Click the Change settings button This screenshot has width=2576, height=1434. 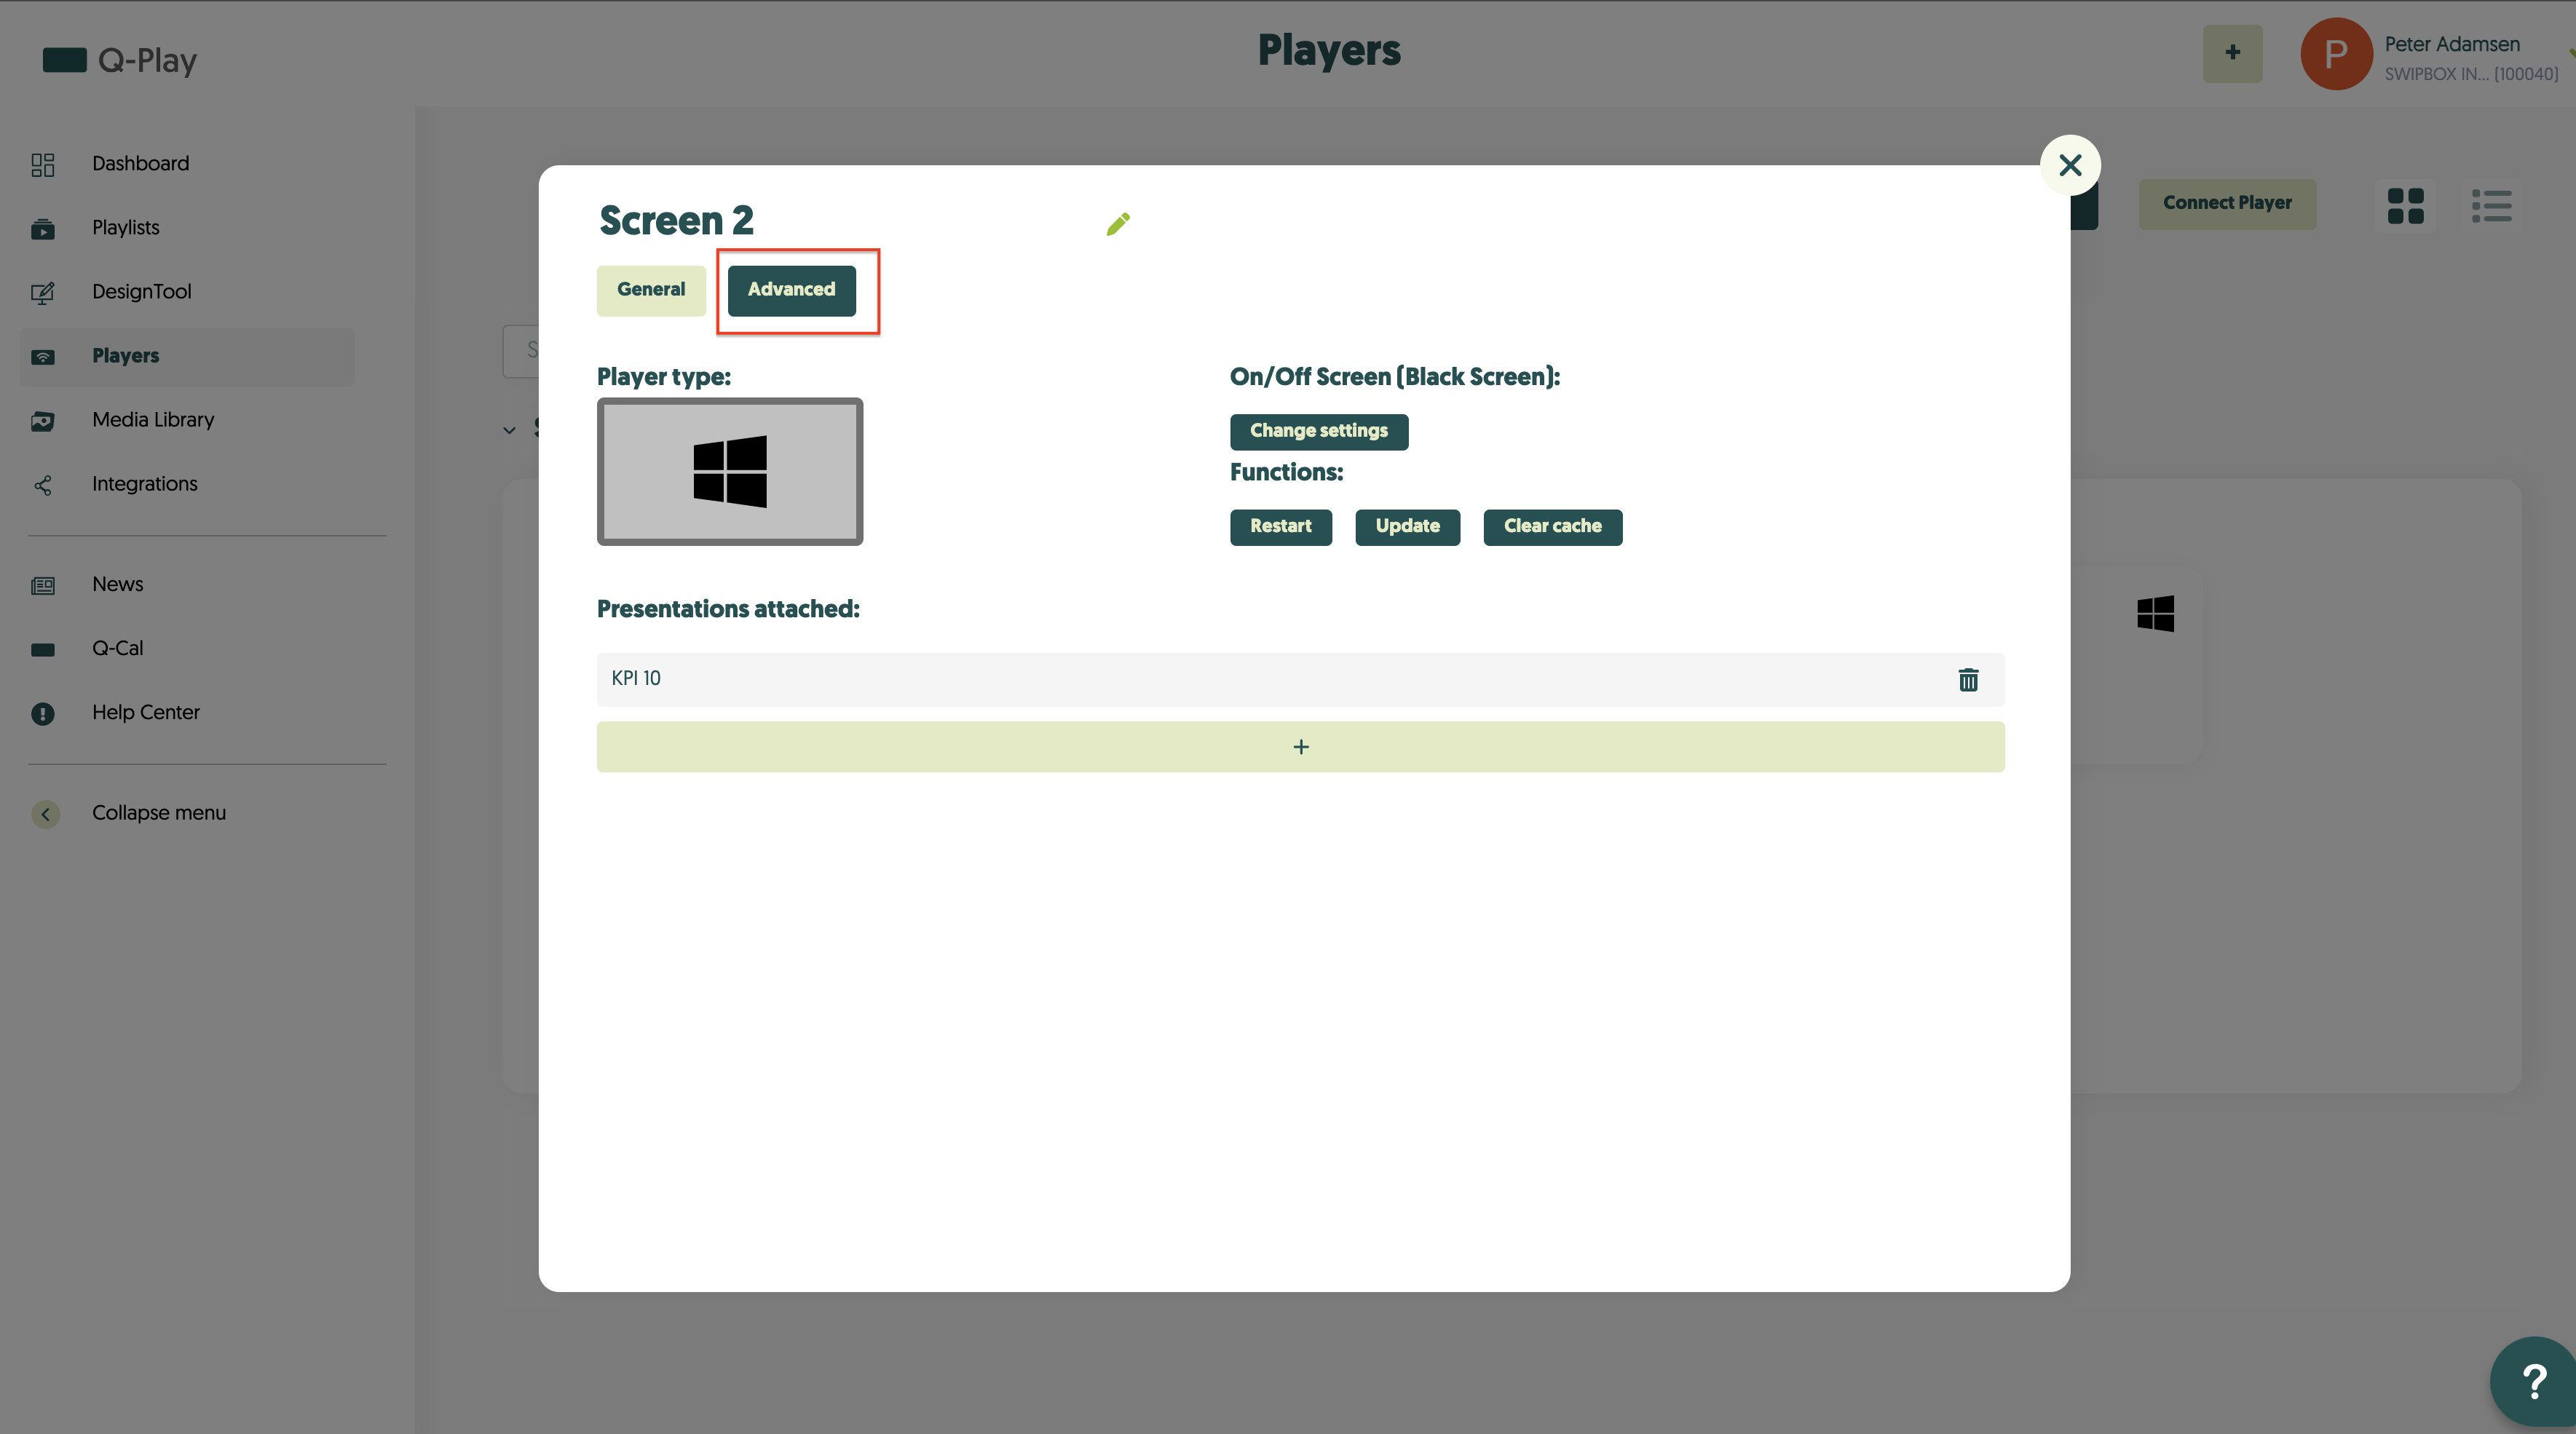(1318, 431)
